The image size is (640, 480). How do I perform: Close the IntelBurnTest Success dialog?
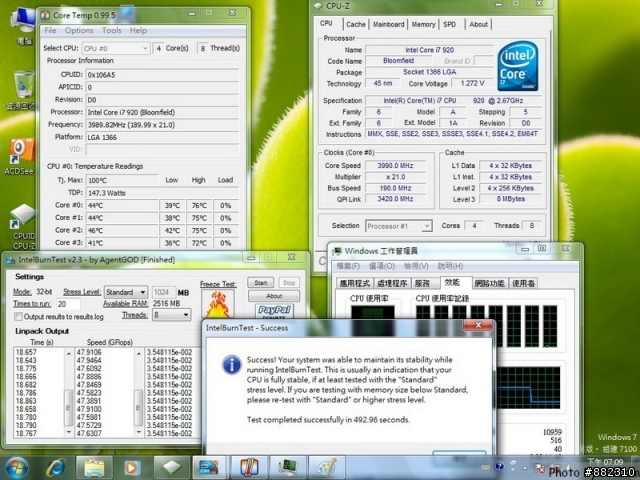(x=478, y=325)
